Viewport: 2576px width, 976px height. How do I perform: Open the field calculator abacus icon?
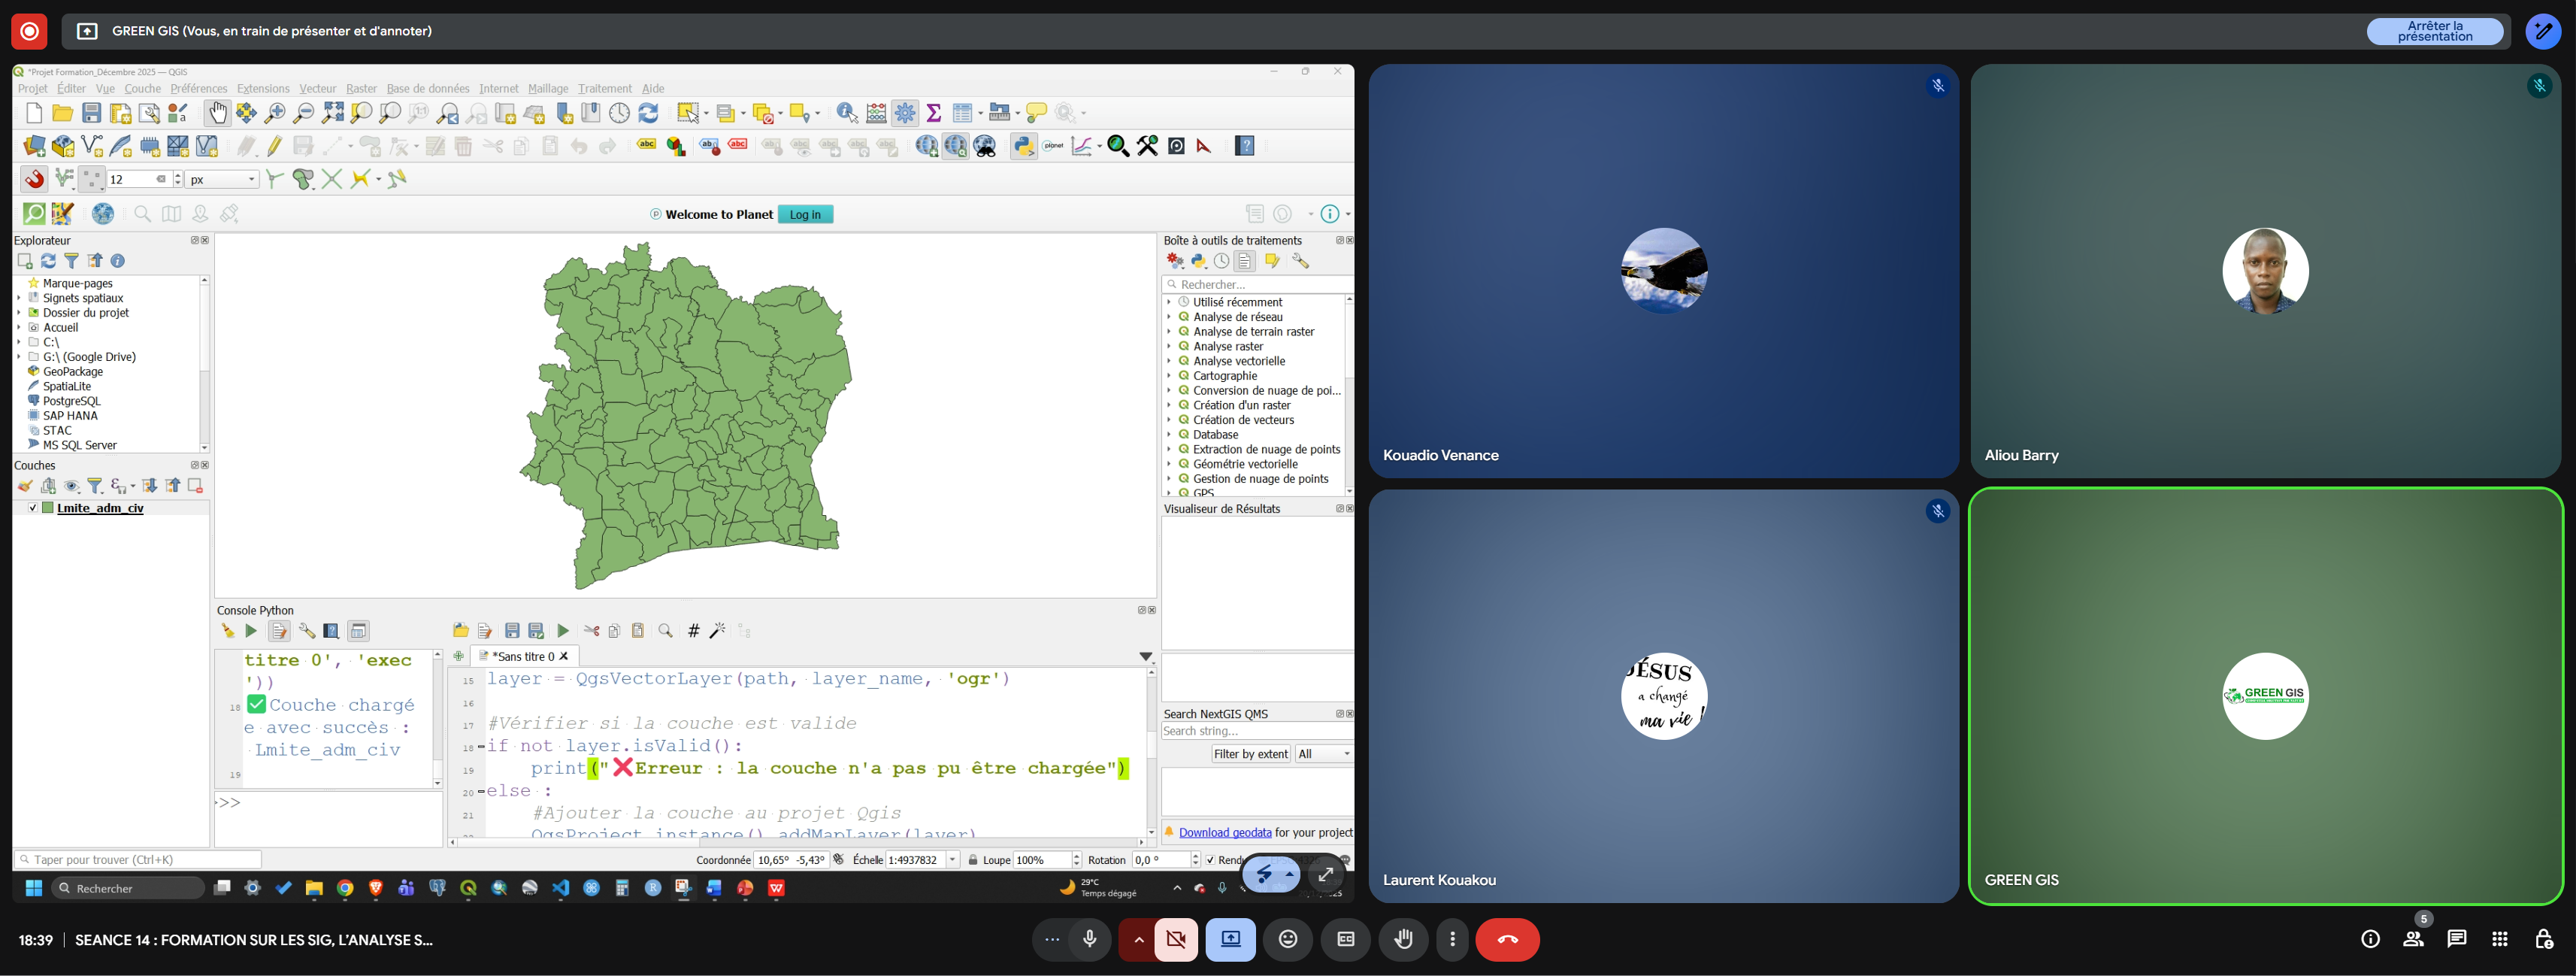pyautogui.click(x=876, y=113)
